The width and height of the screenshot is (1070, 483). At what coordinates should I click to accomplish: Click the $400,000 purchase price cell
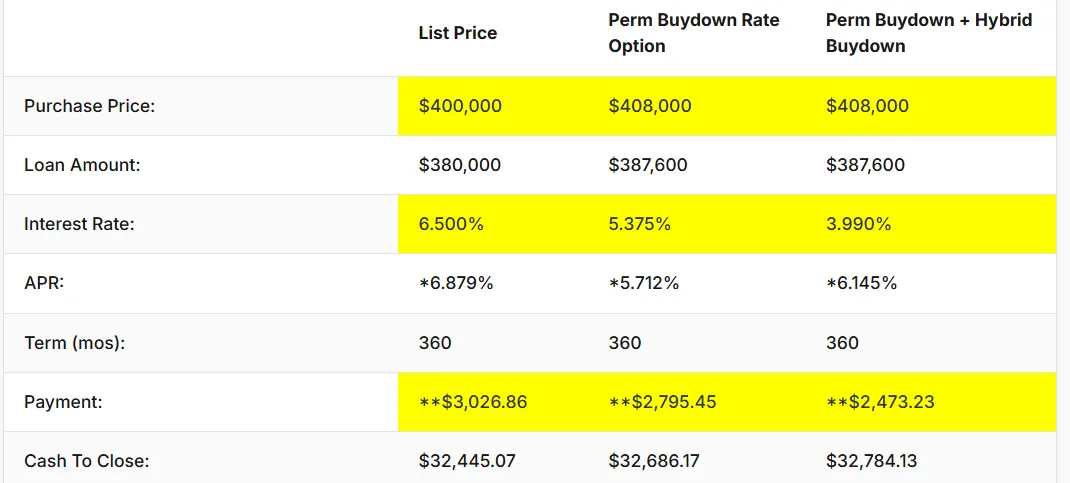tap(460, 106)
